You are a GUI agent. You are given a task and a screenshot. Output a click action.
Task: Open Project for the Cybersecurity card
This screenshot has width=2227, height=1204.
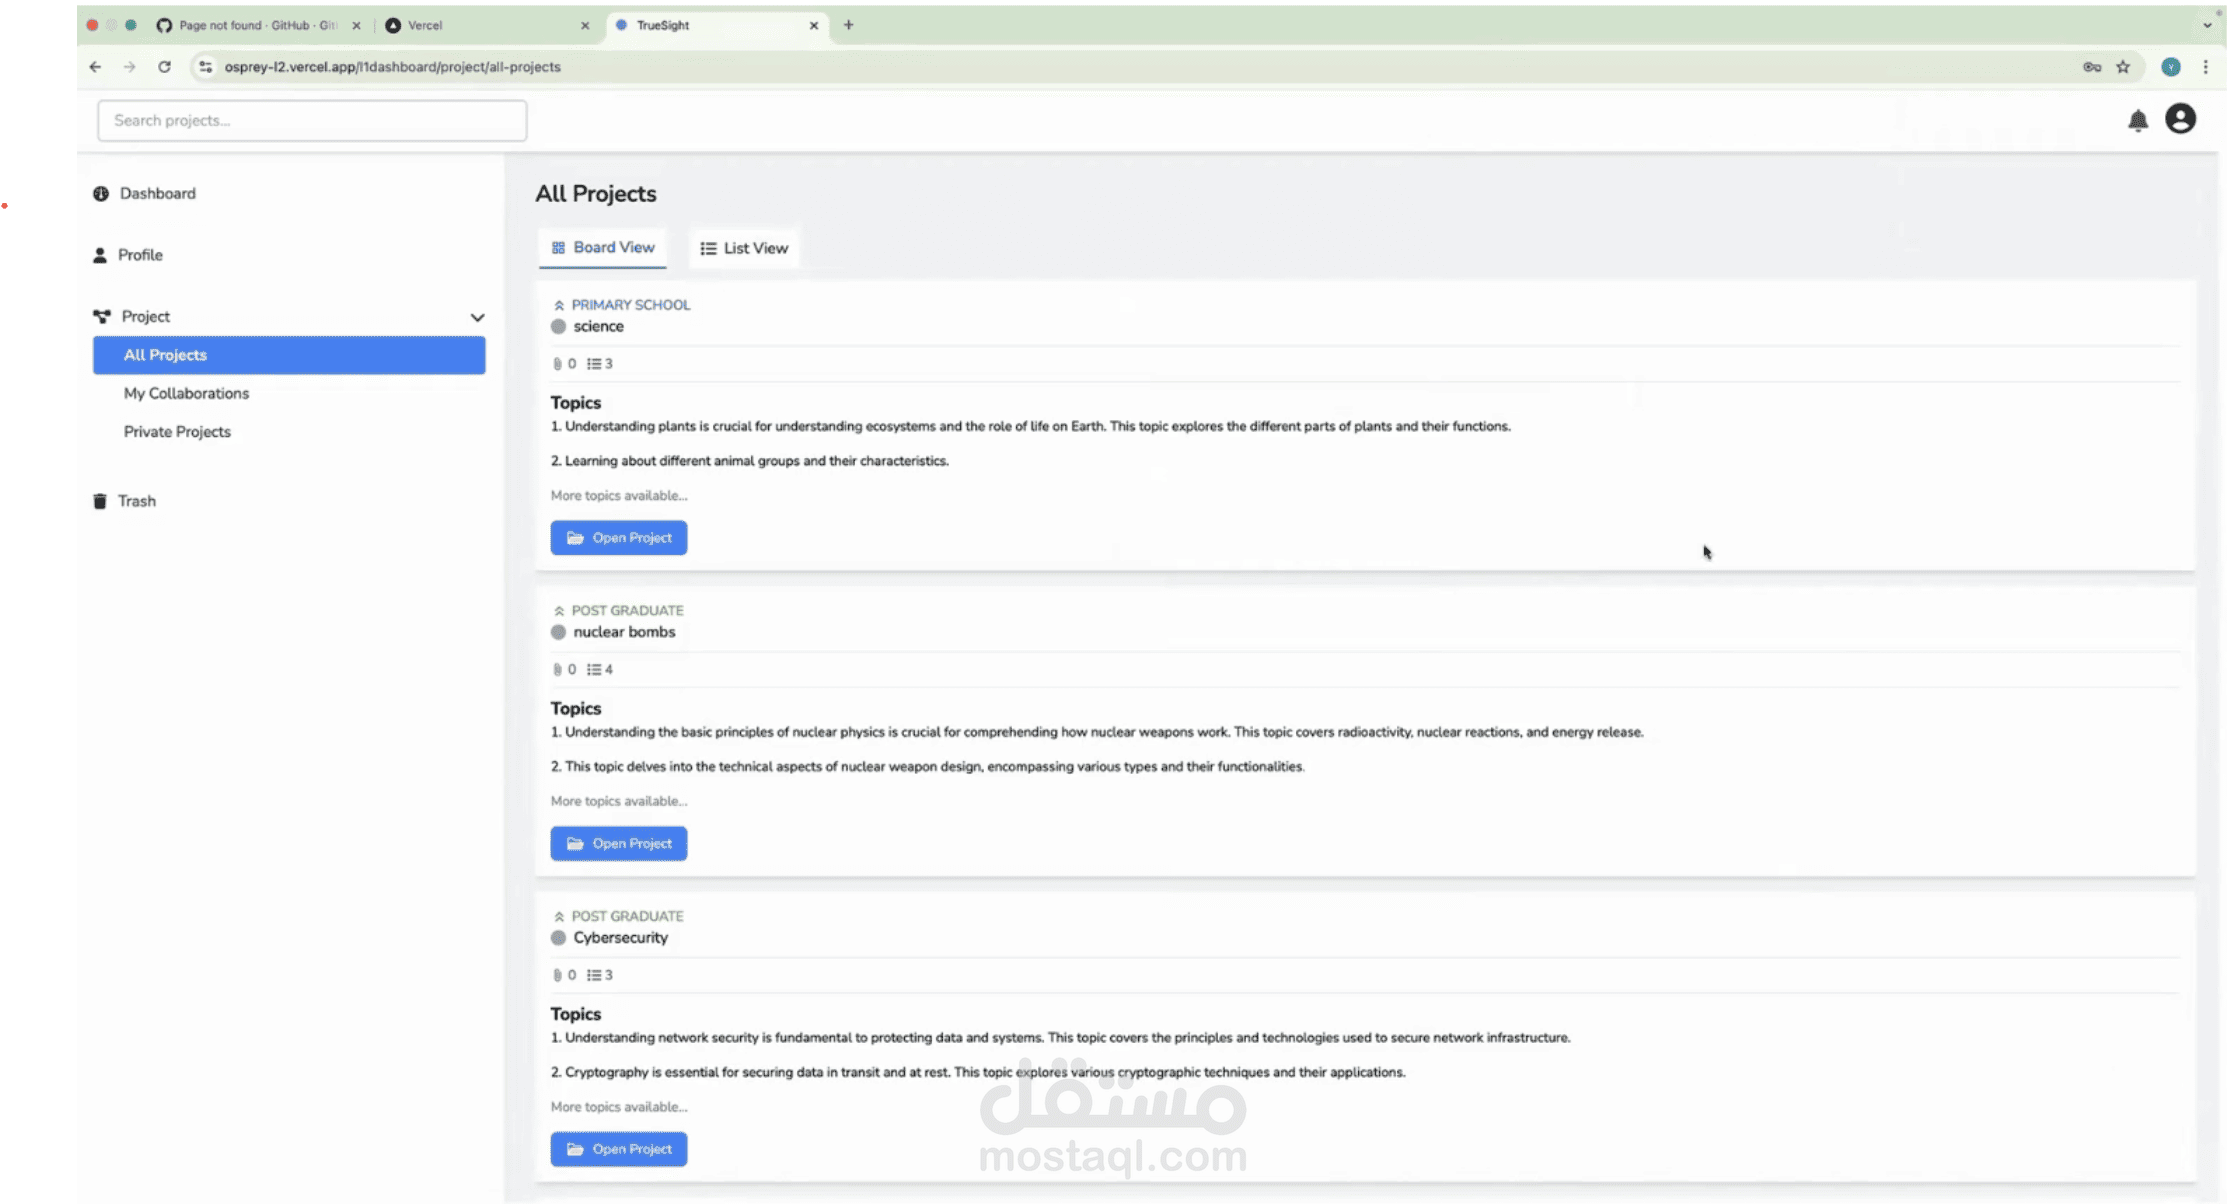[x=619, y=1150]
